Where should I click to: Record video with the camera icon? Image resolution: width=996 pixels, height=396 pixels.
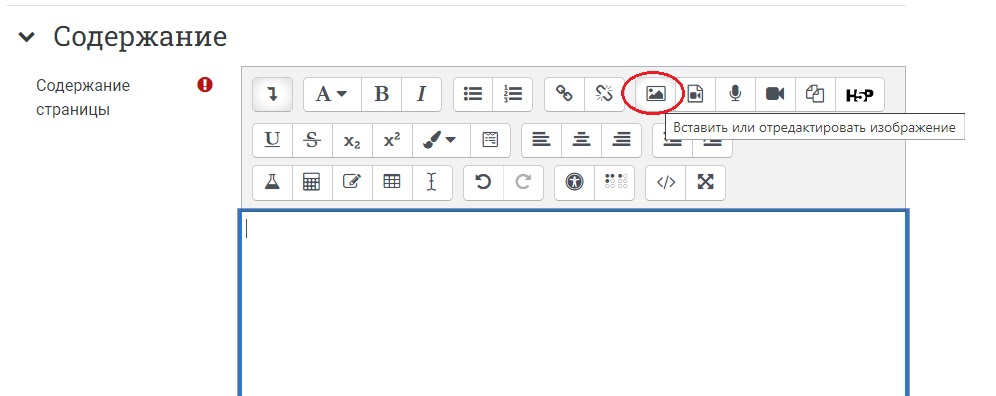click(x=775, y=94)
